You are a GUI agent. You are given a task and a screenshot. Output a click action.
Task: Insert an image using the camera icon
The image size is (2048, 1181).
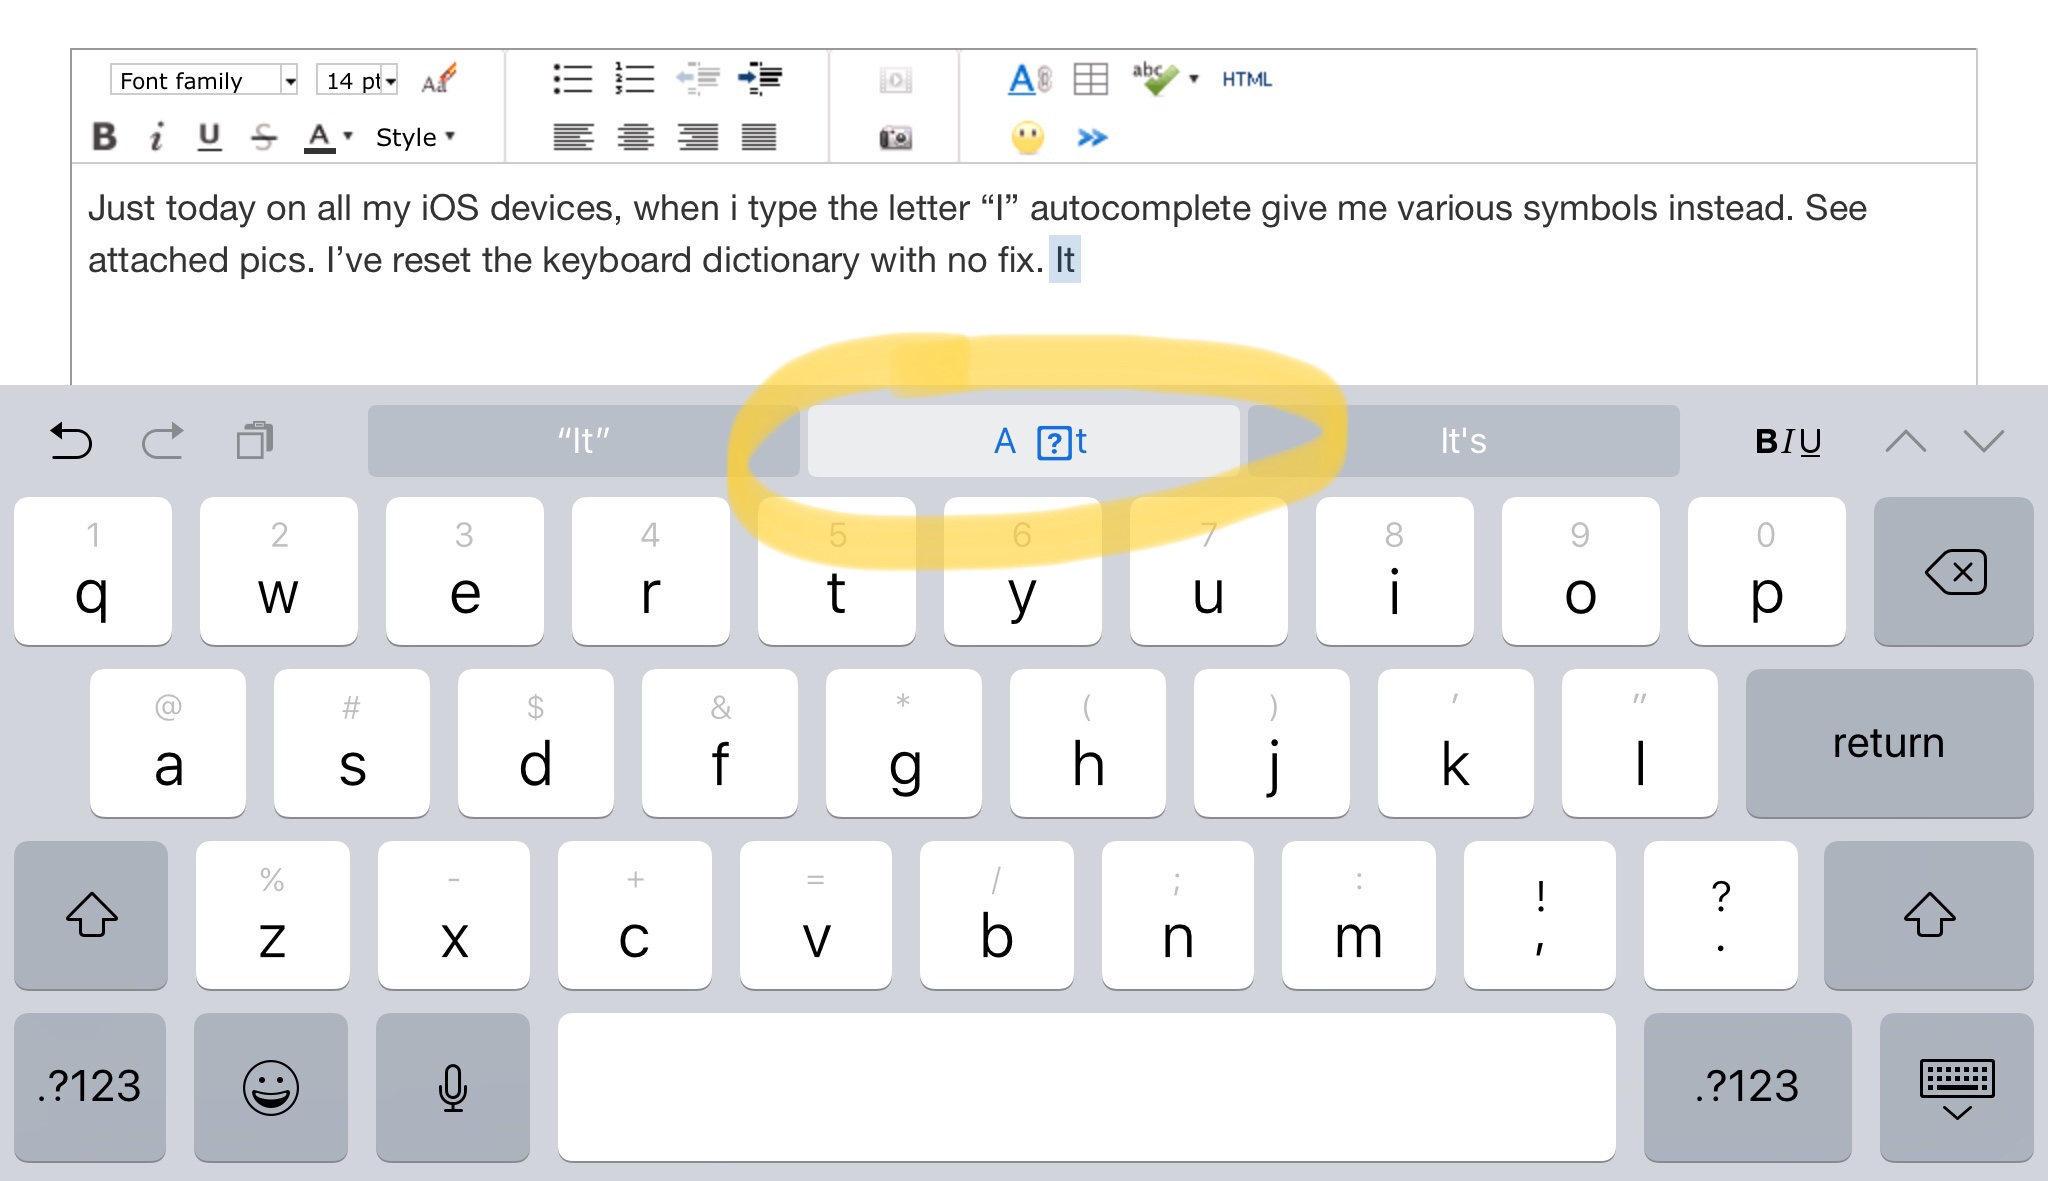(x=895, y=139)
